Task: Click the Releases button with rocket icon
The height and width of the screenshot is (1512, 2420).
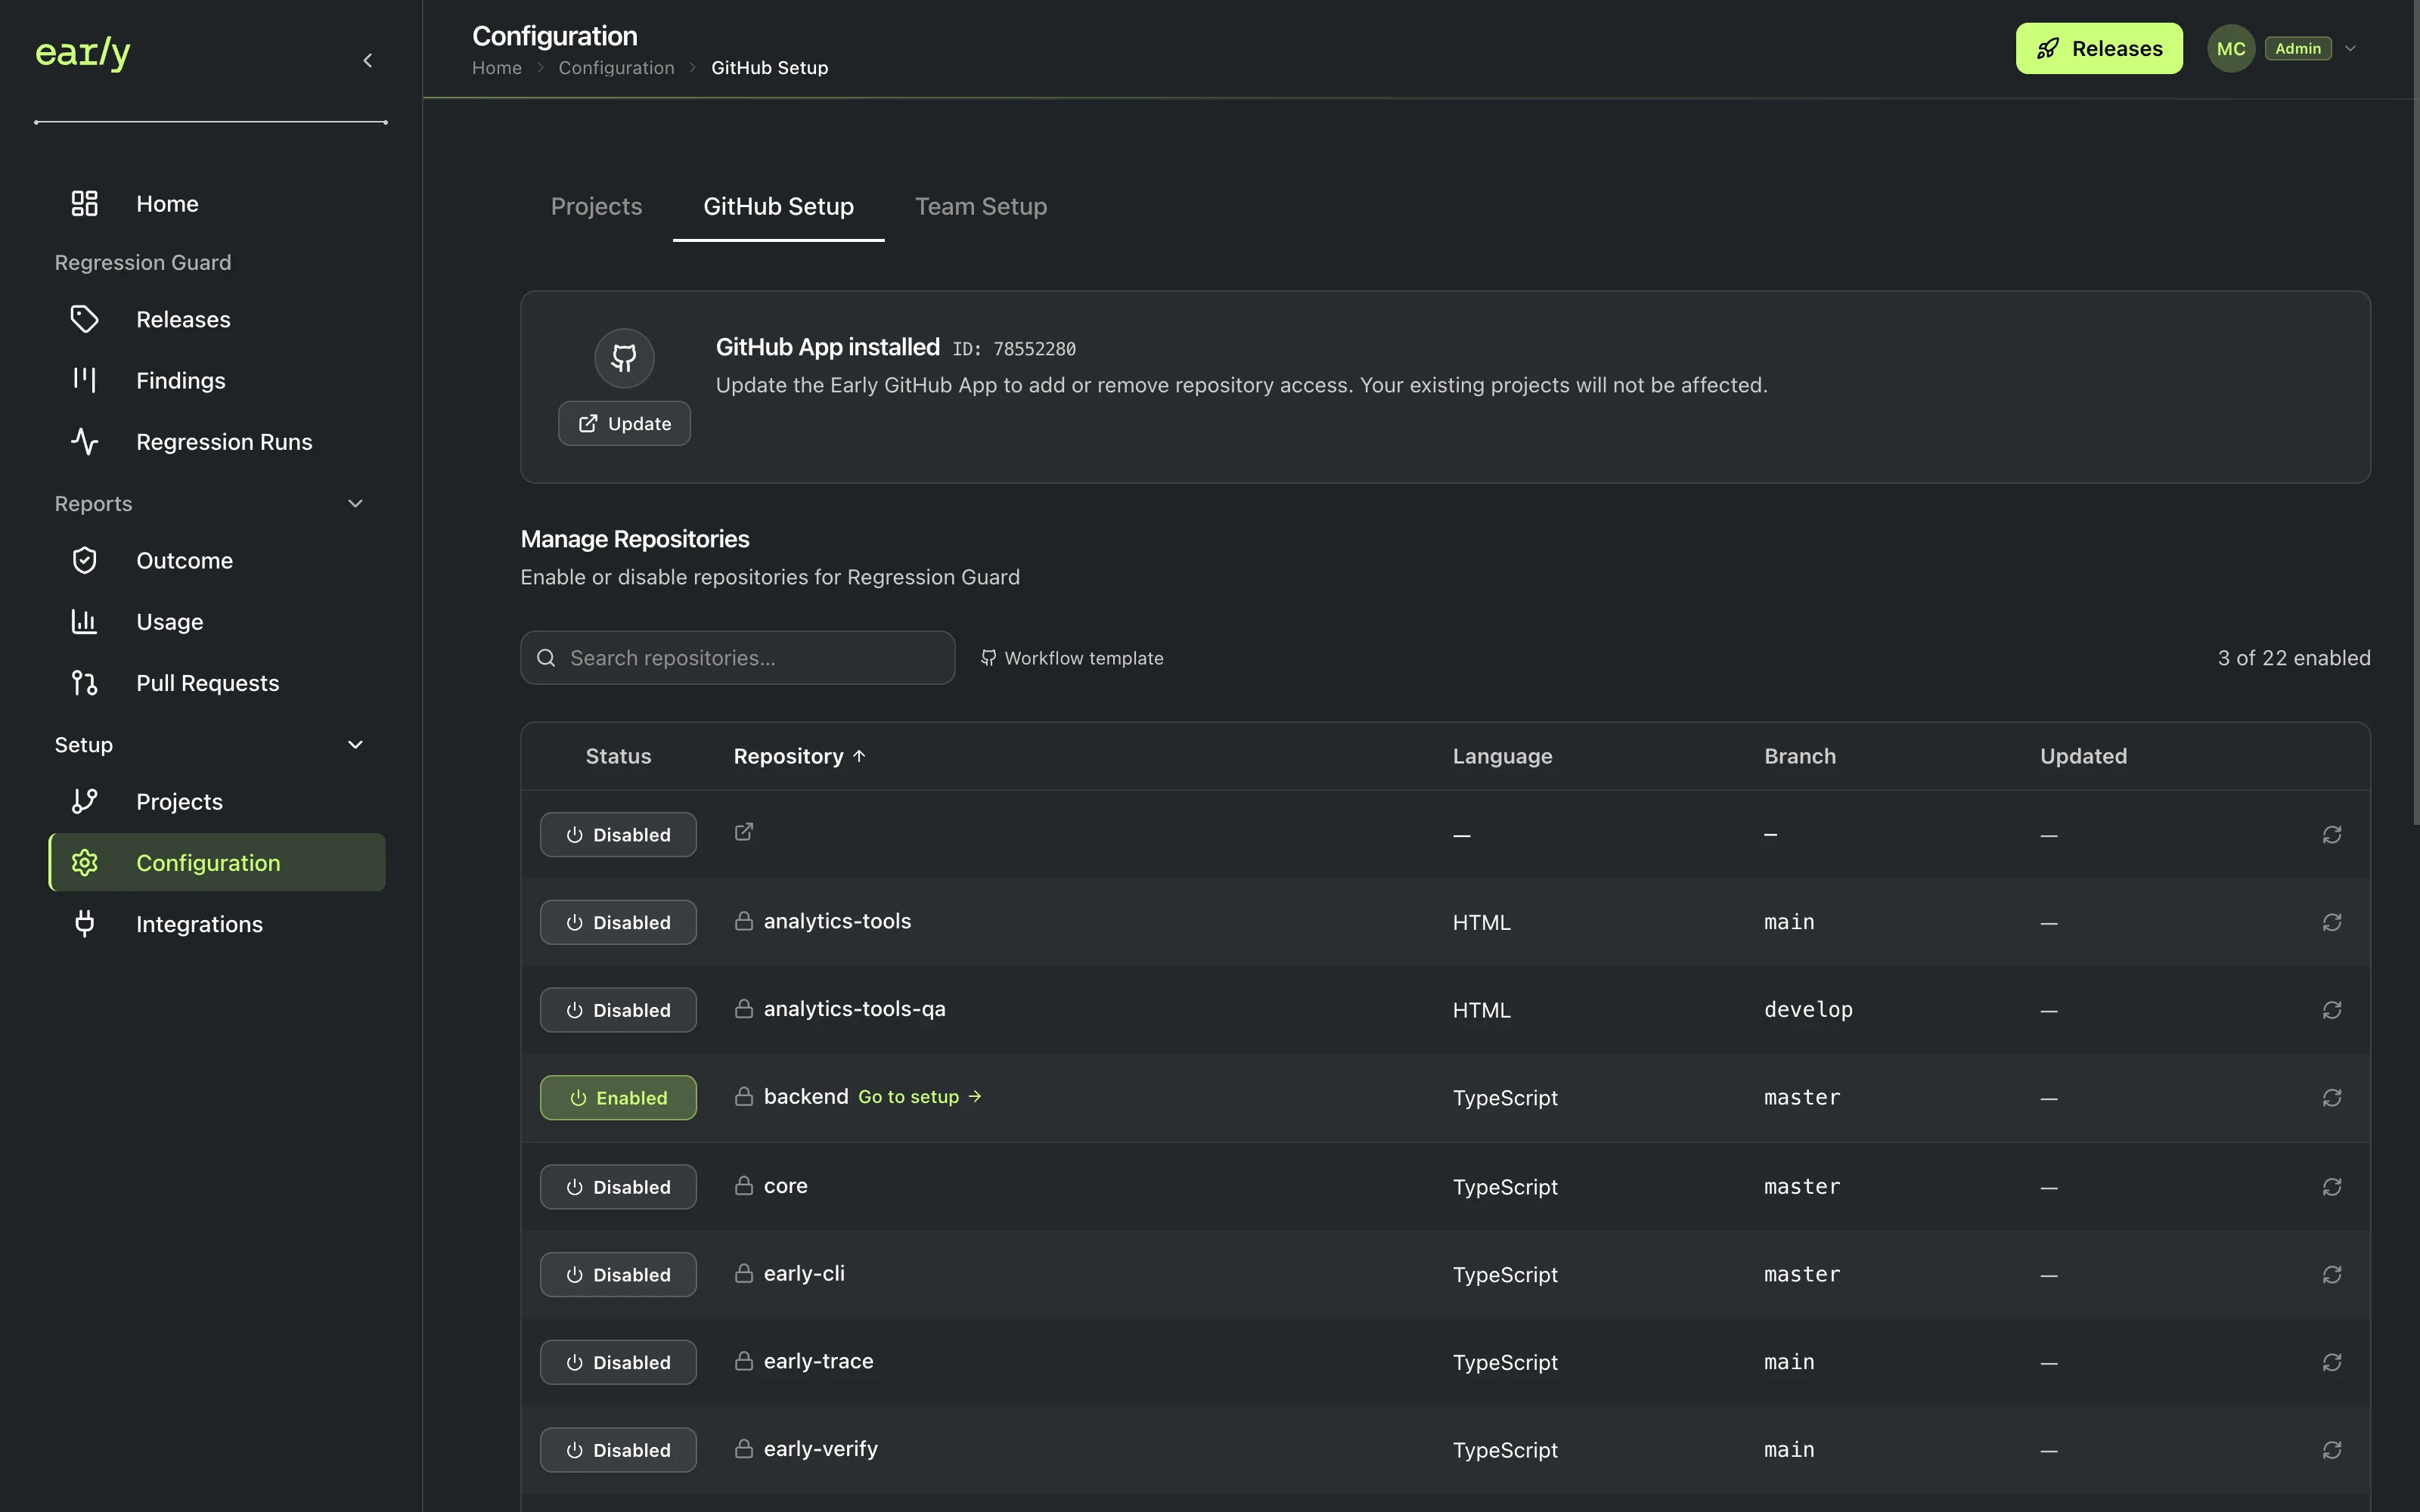Action: tap(2099, 48)
